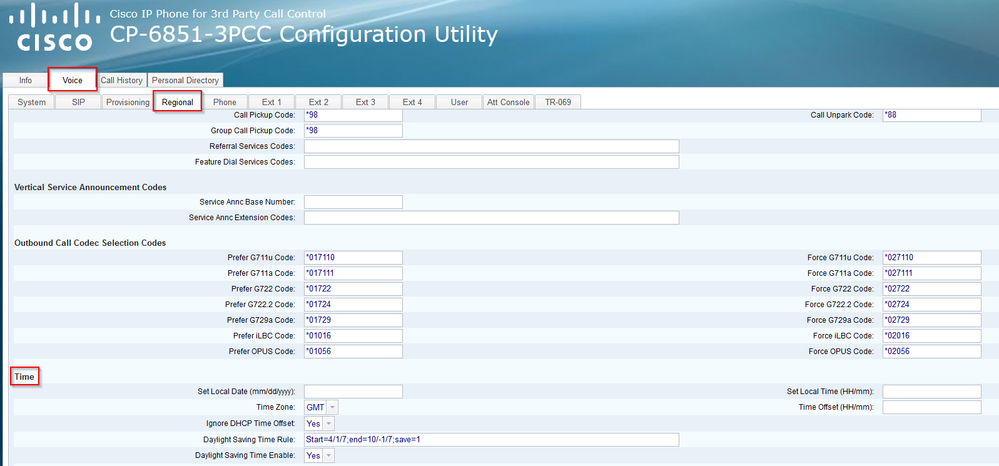
Task: Click the Force OPUS Code field
Action: (x=932, y=351)
